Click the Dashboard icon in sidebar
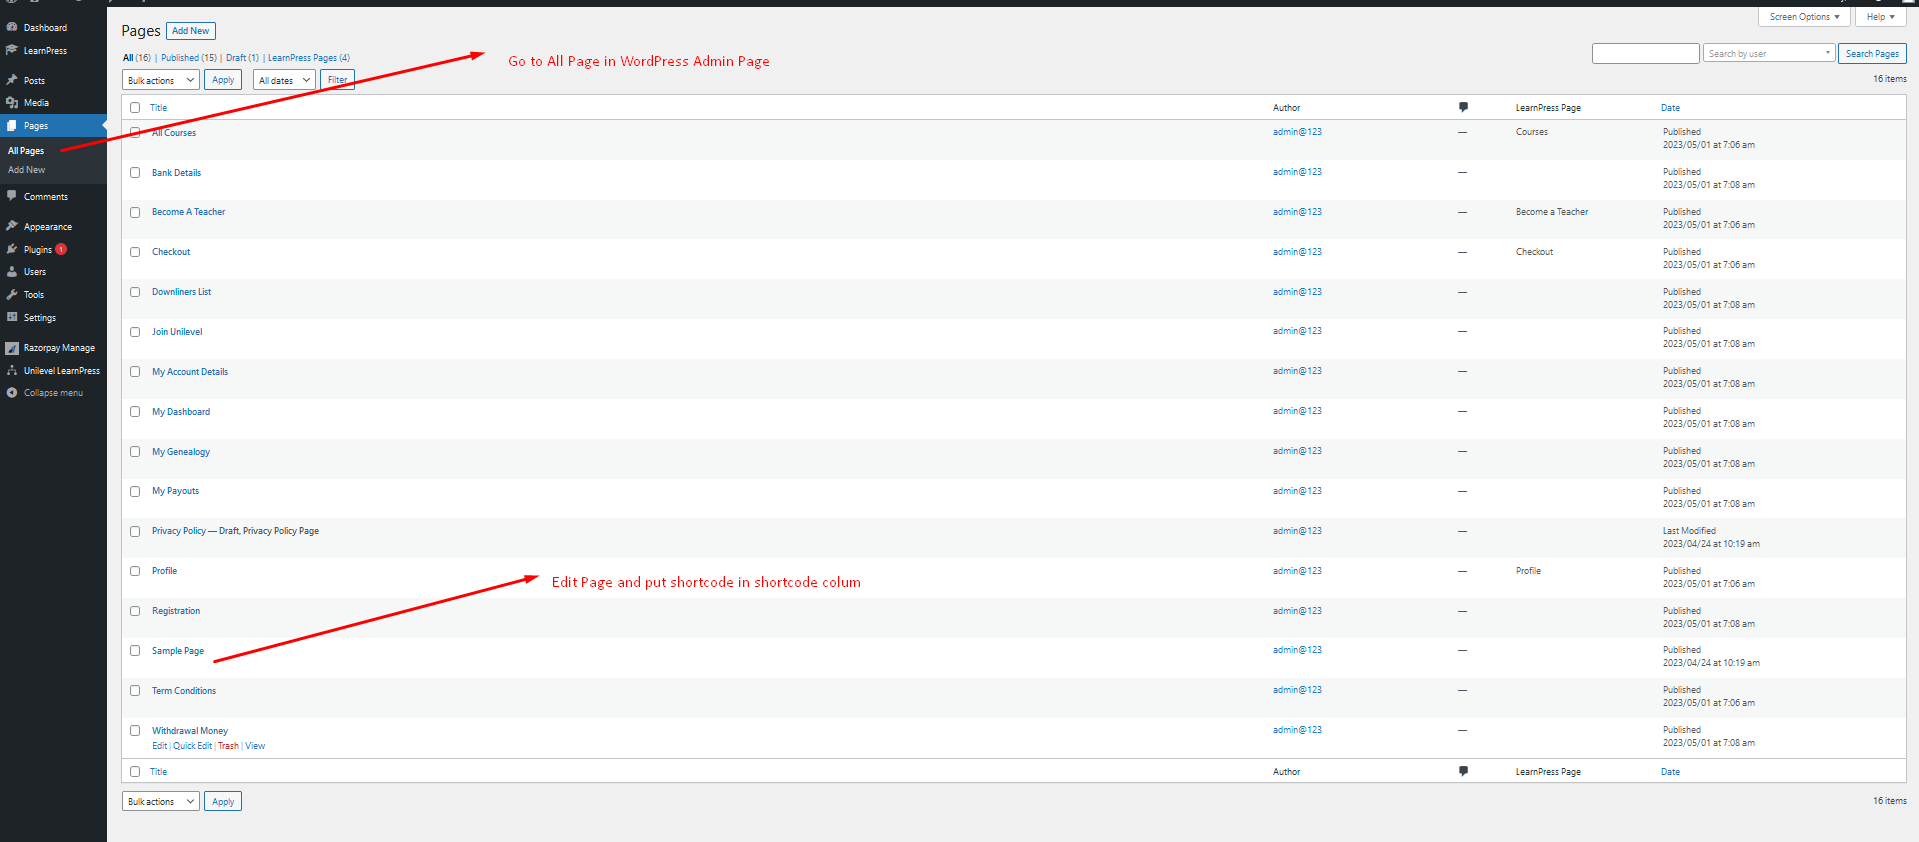Screen dimensions: 1919x842 tap(12, 28)
